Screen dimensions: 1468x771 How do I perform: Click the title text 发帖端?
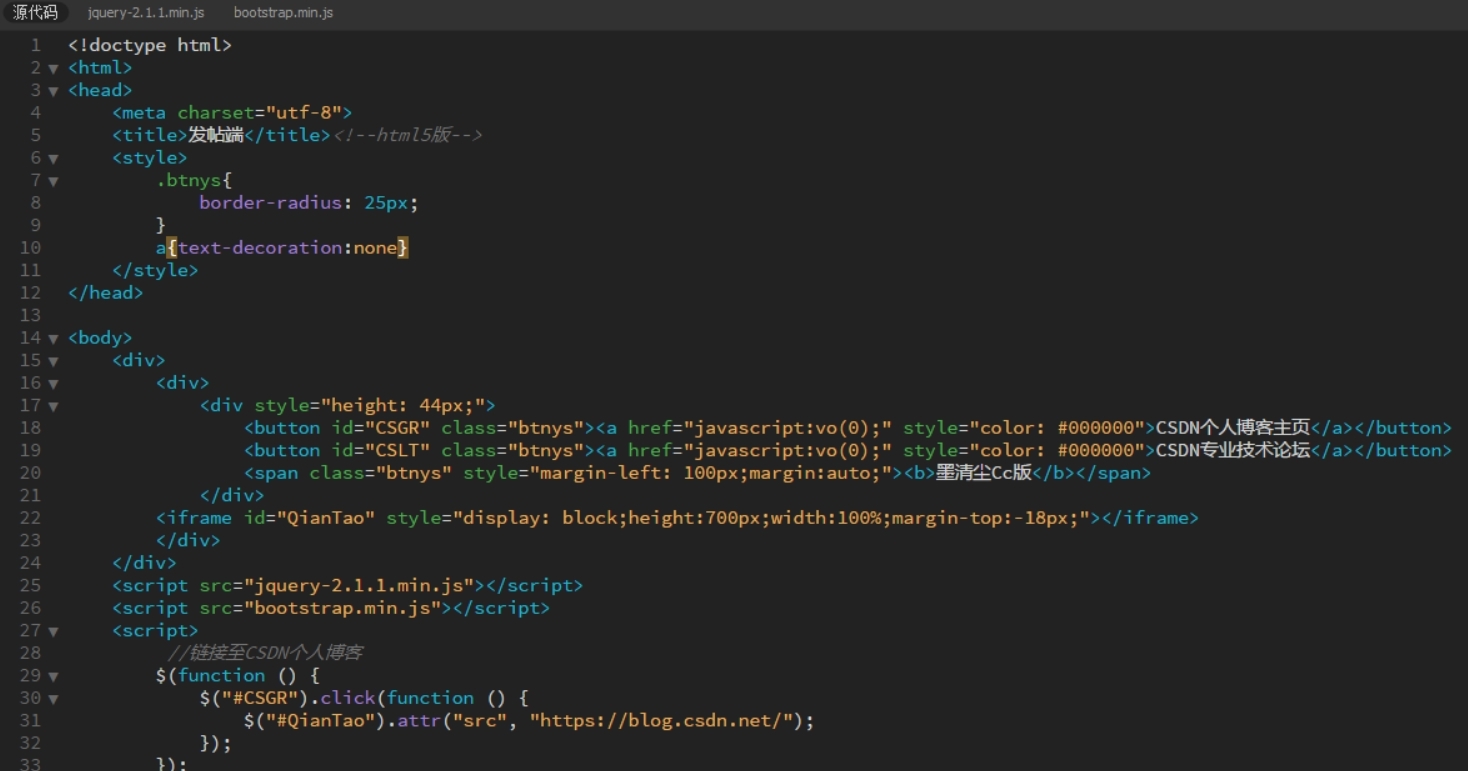pyautogui.click(x=216, y=135)
